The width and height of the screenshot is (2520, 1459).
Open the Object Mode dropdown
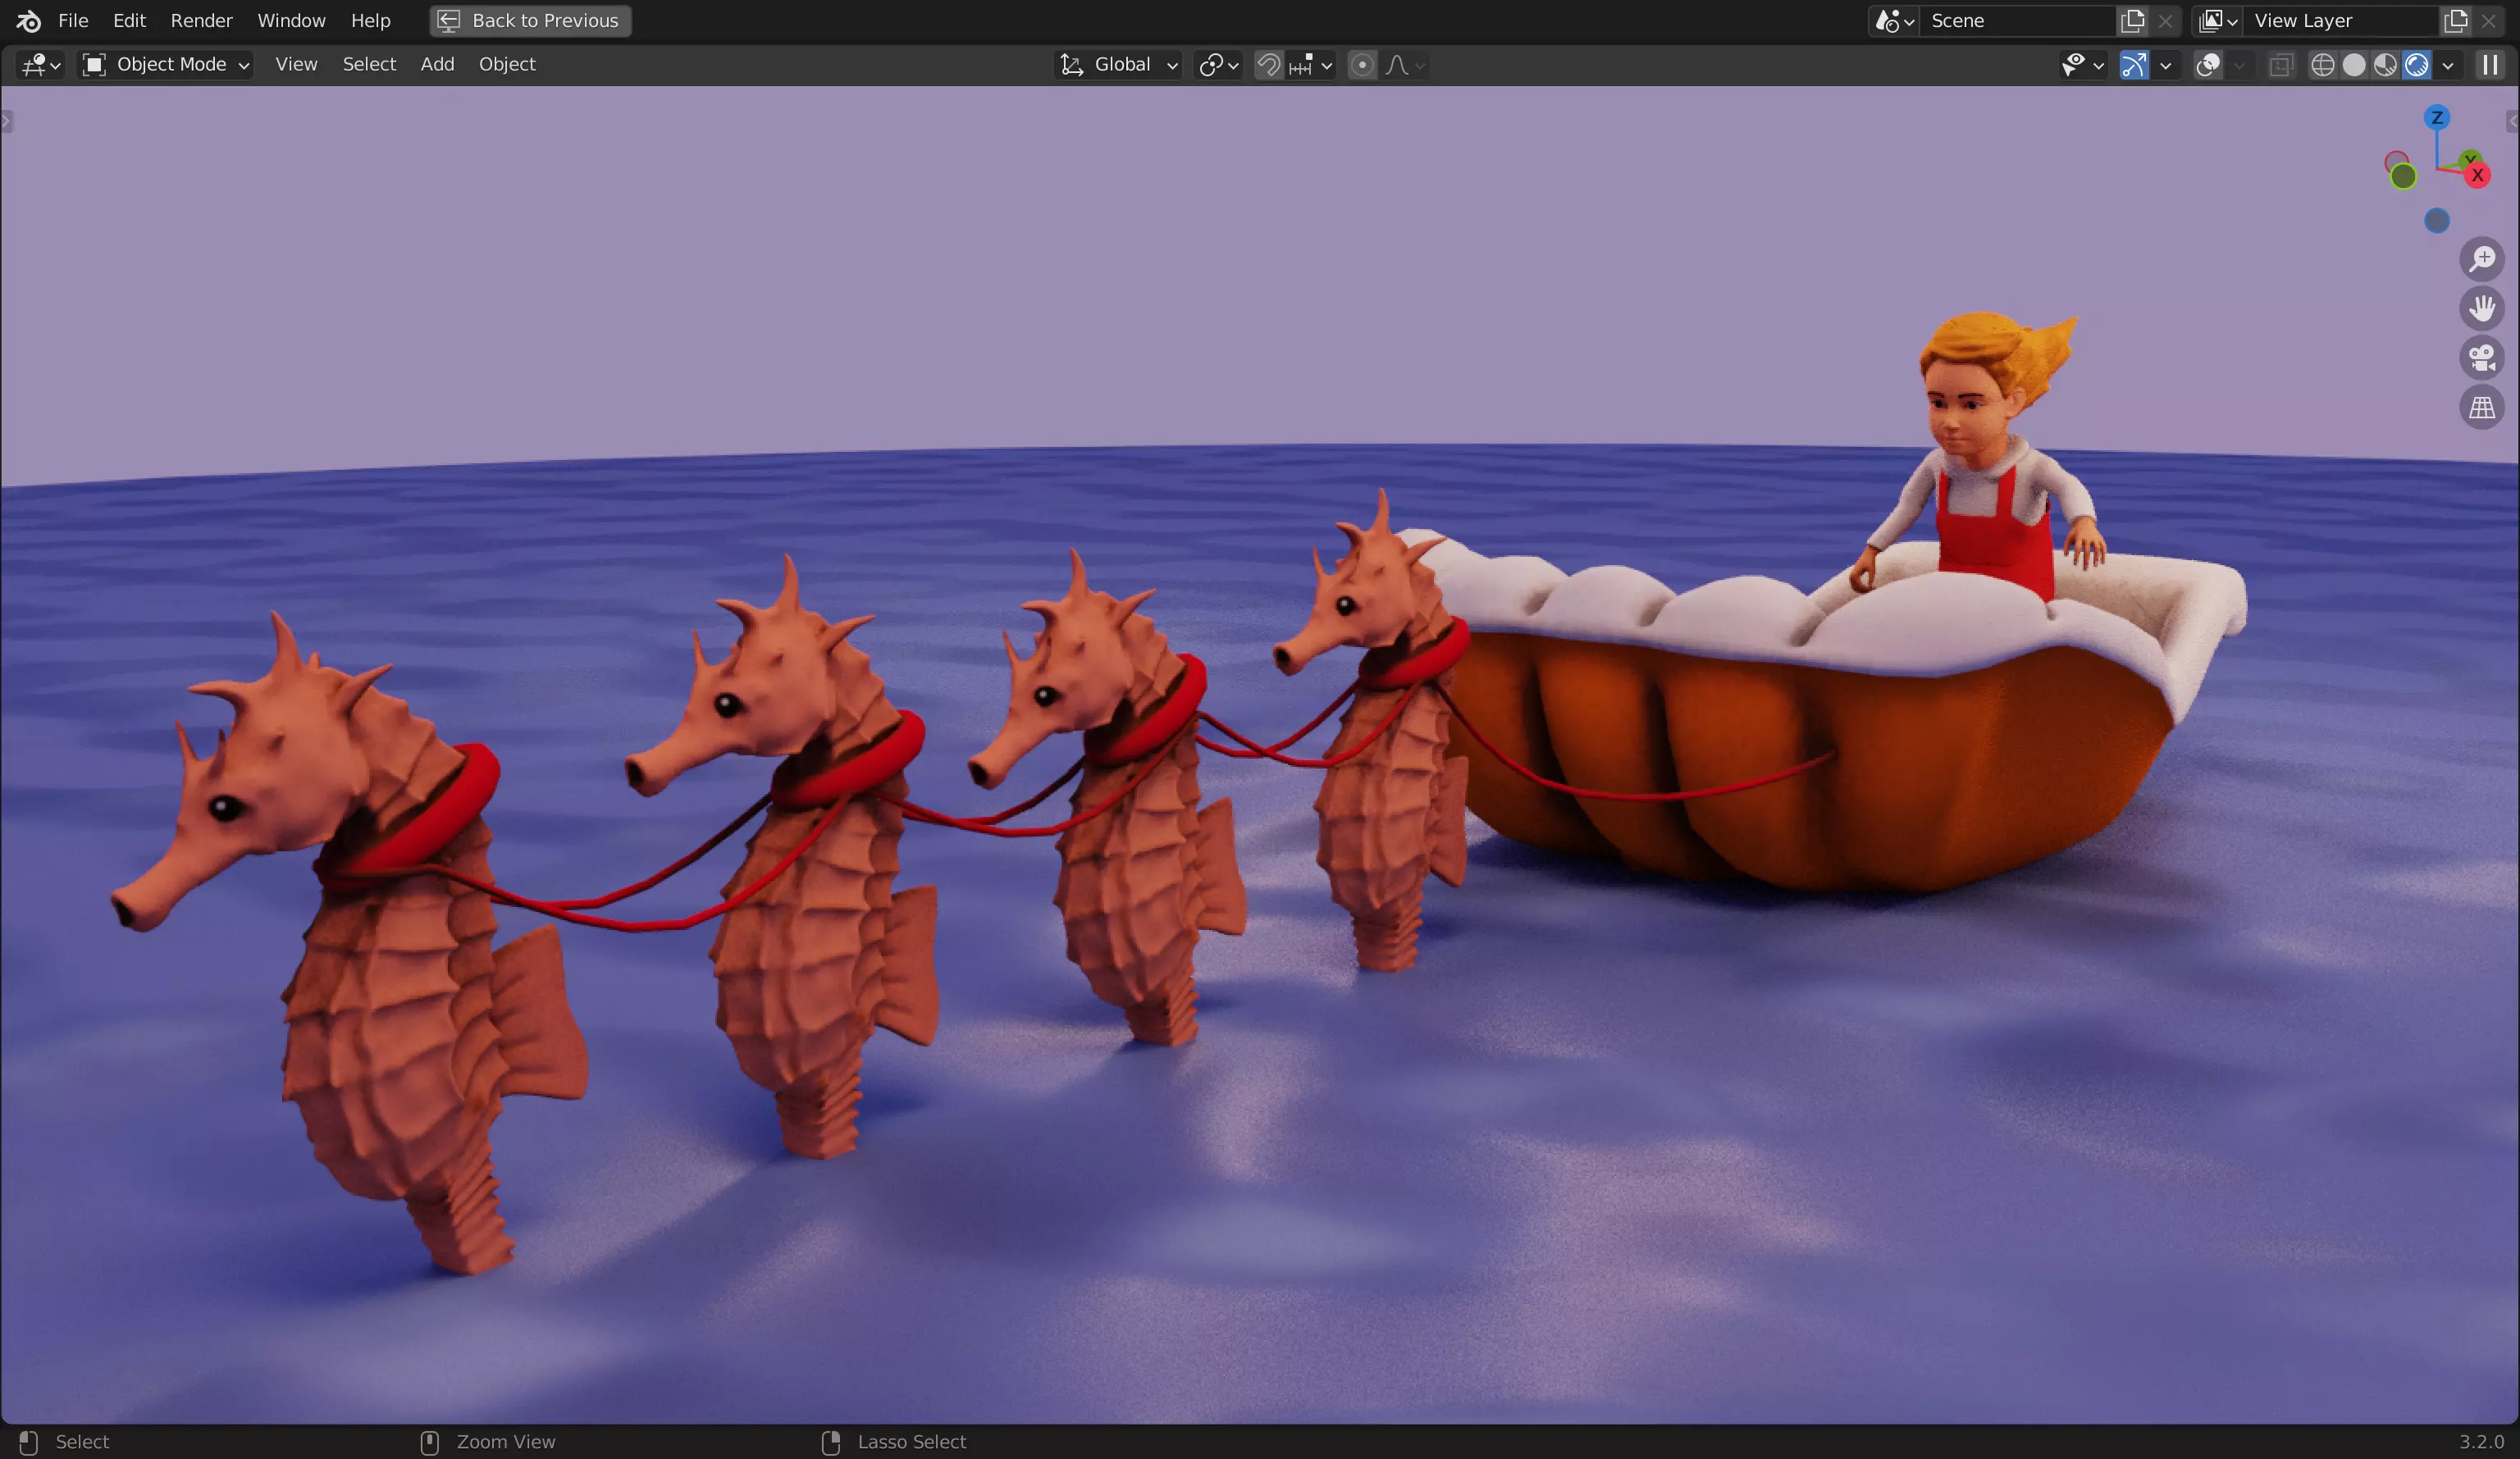pos(166,65)
